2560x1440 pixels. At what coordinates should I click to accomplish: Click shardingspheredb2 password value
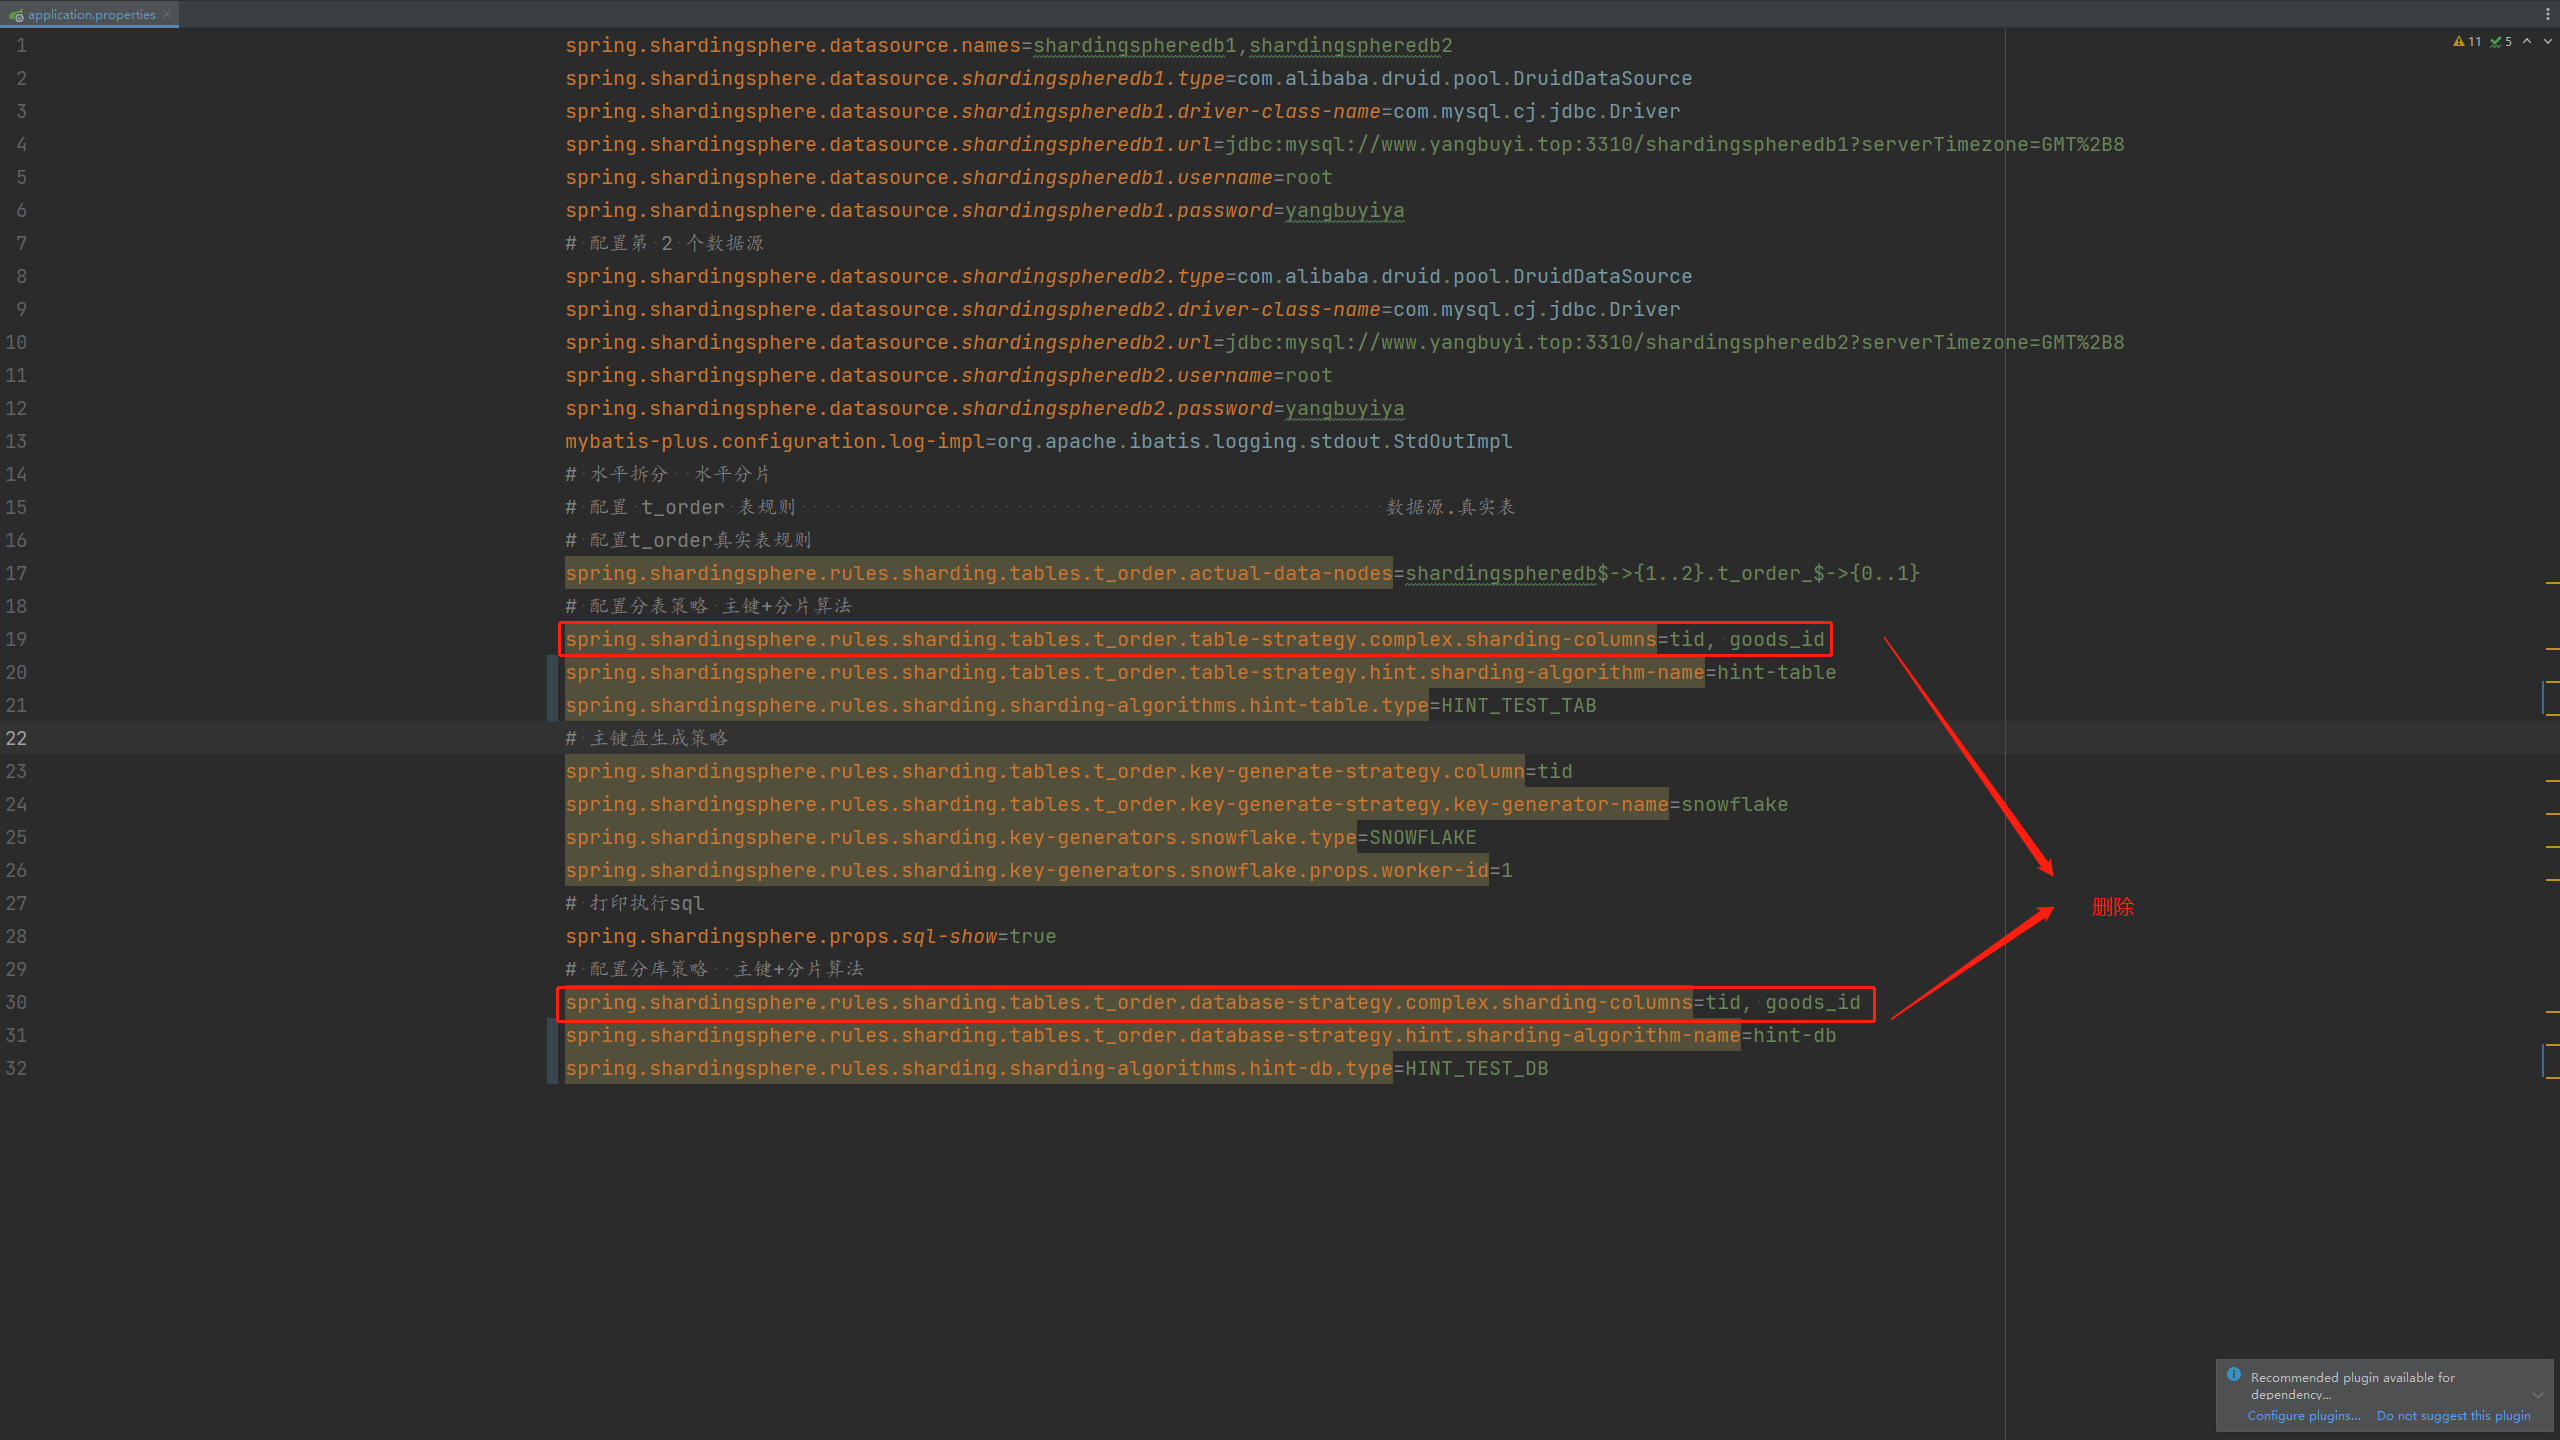coord(1344,408)
